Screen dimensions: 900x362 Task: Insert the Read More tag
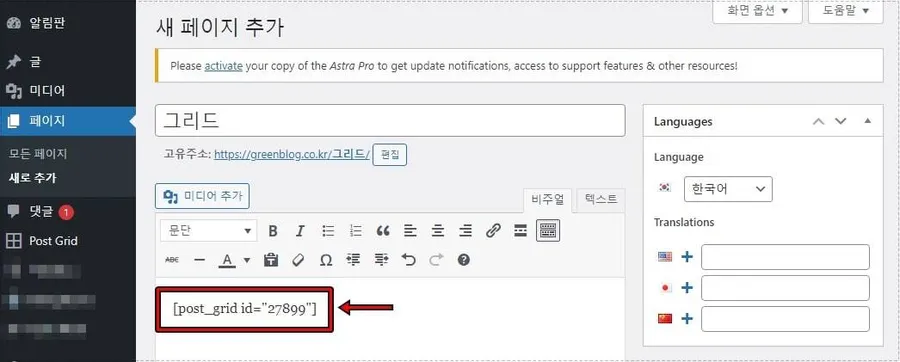point(521,231)
